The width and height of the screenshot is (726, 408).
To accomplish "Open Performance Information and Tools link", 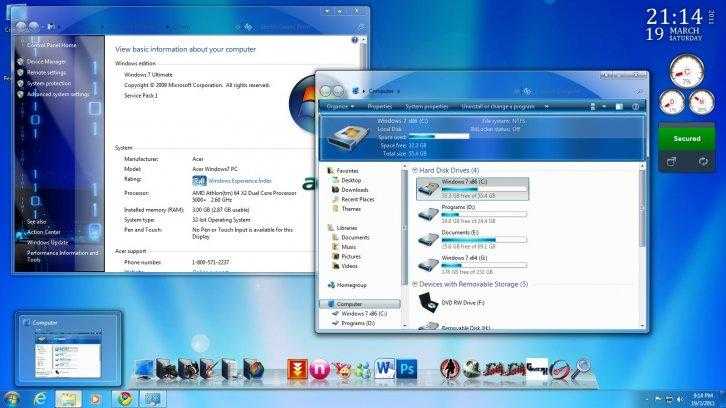I will 63,256.
